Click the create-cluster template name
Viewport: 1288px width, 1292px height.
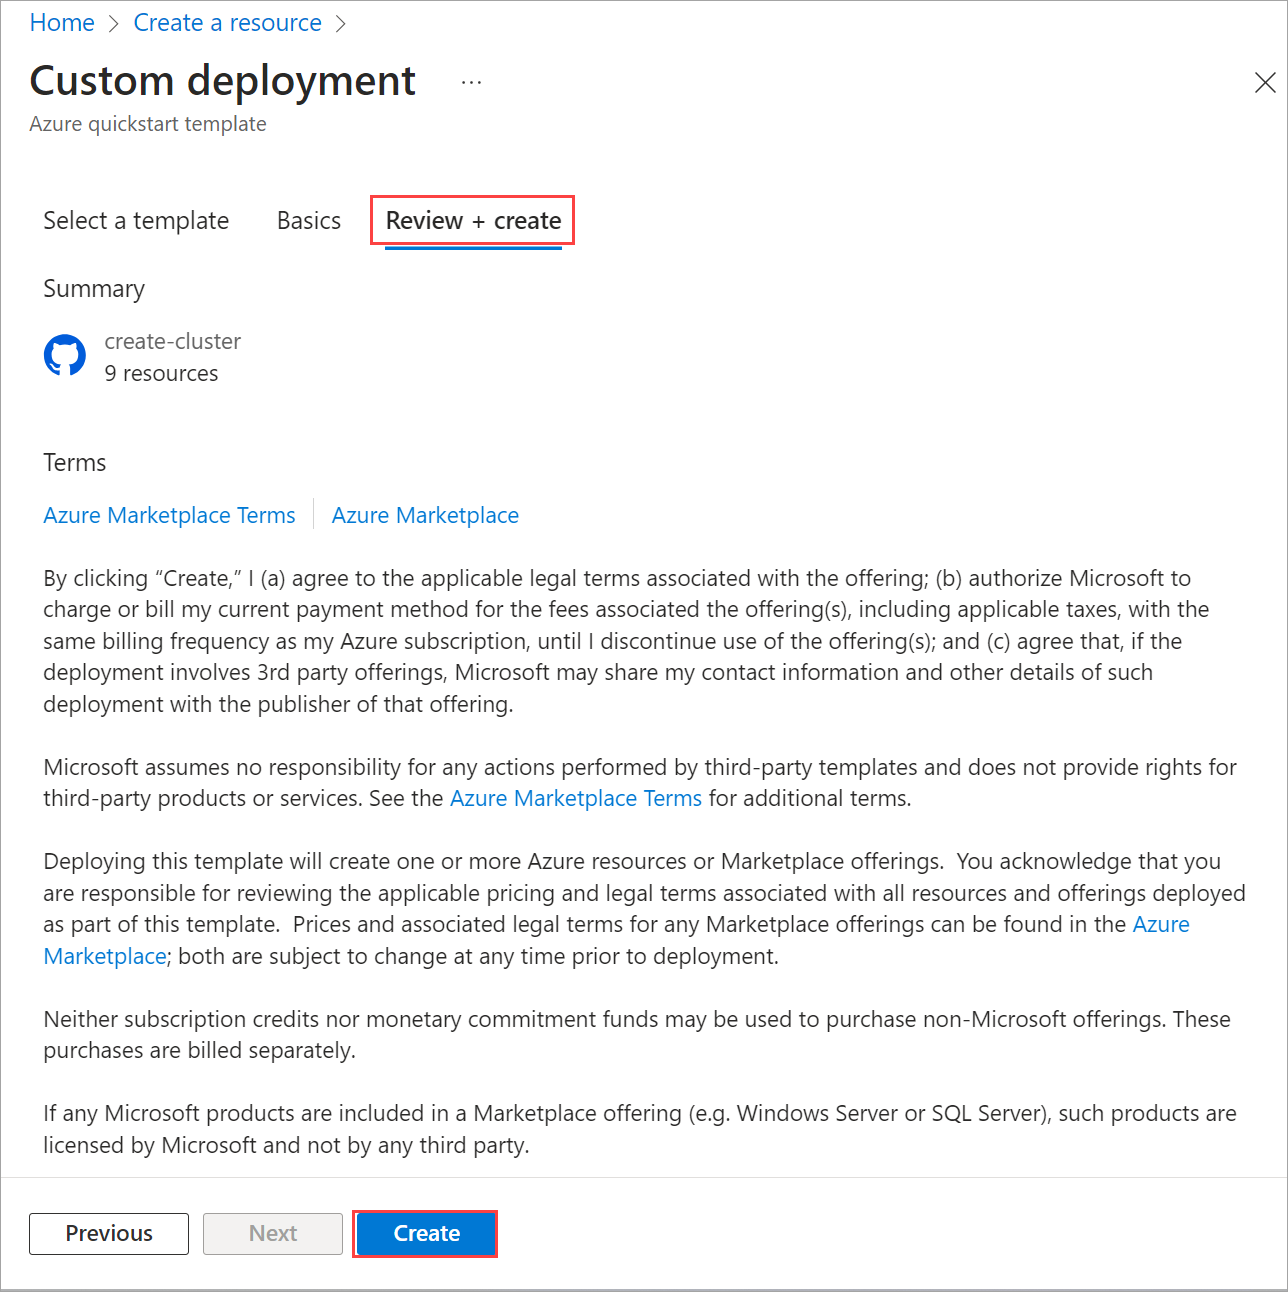[172, 342]
